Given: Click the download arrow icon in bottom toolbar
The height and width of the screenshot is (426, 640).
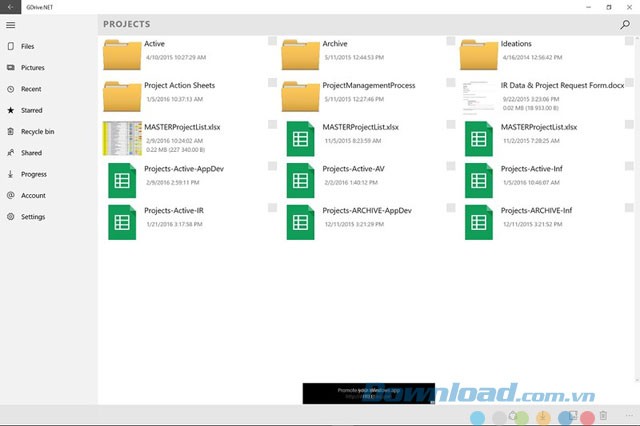Looking at the screenshot, I should 543,416.
